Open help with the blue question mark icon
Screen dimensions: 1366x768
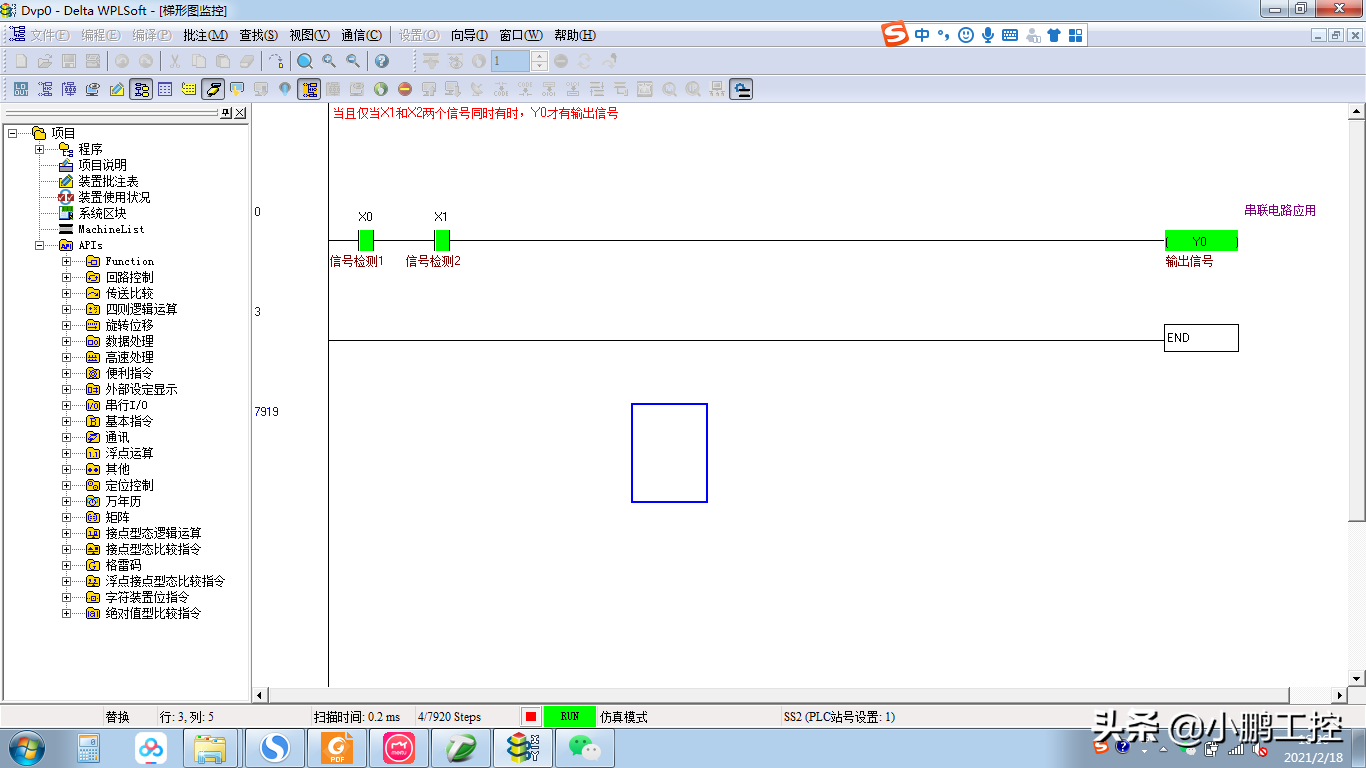(x=381, y=61)
